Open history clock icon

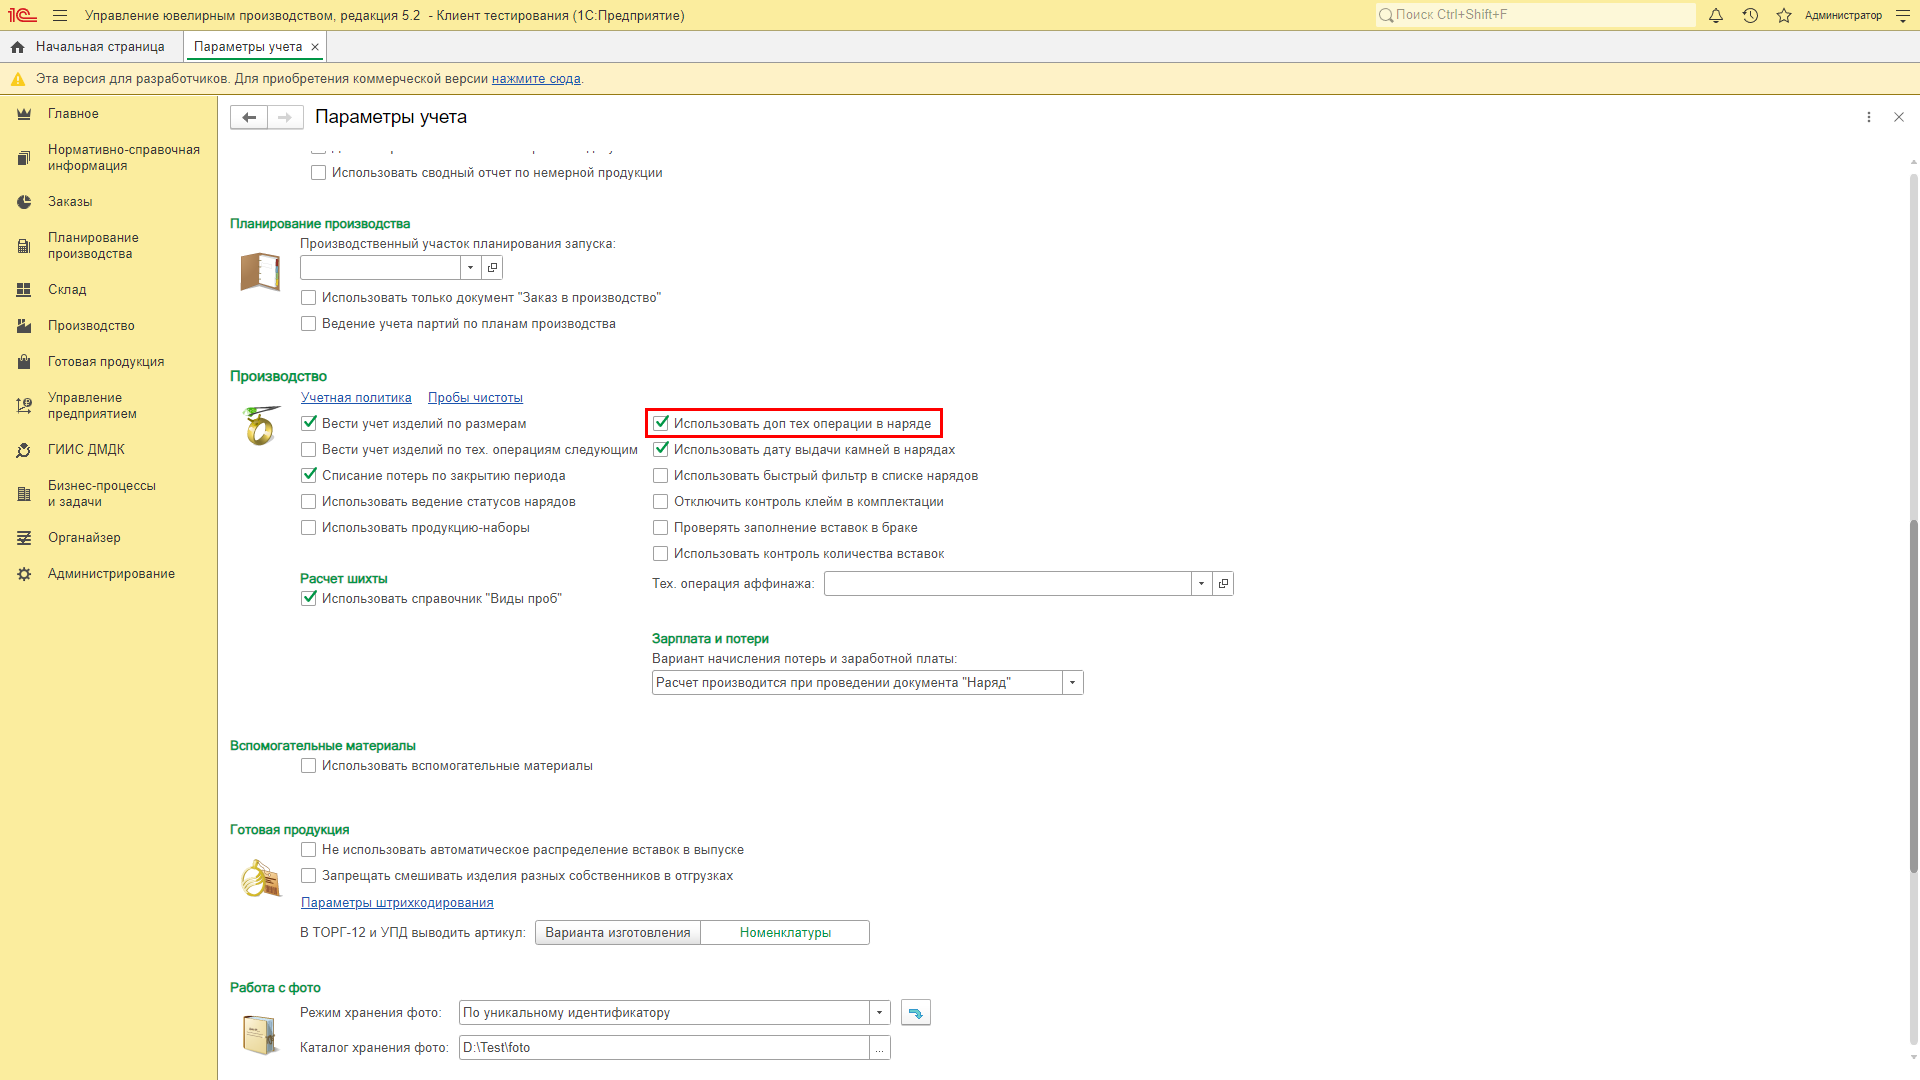click(1750, 15)
